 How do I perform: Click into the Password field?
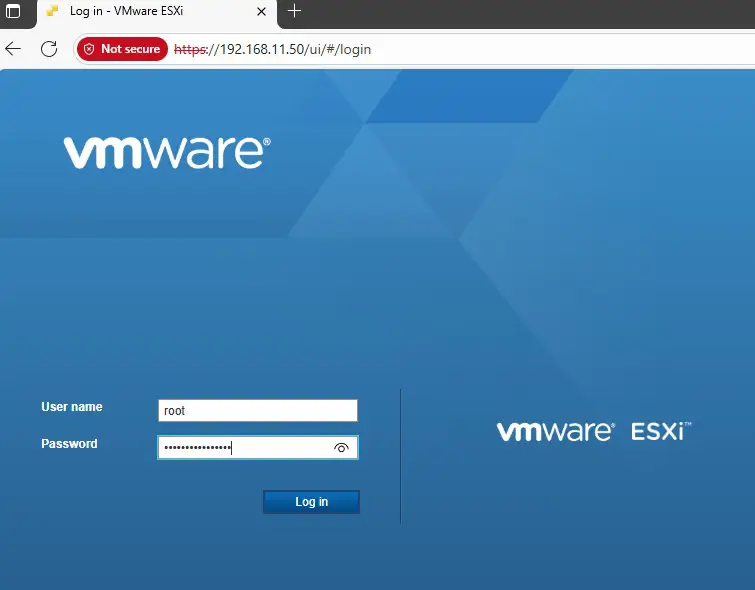point(258,447)
